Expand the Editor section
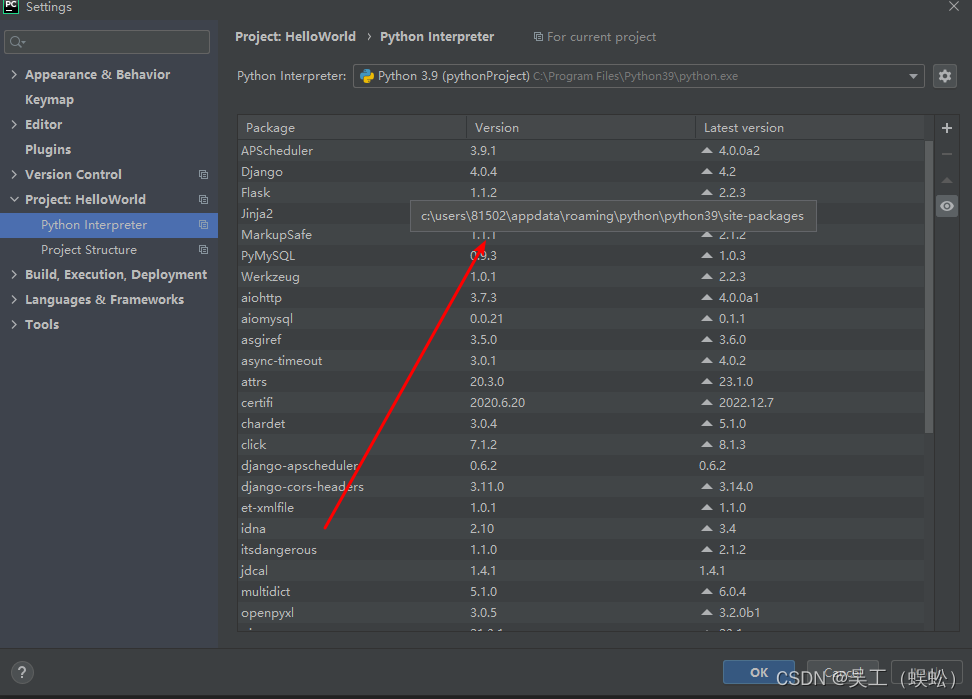 14,125
